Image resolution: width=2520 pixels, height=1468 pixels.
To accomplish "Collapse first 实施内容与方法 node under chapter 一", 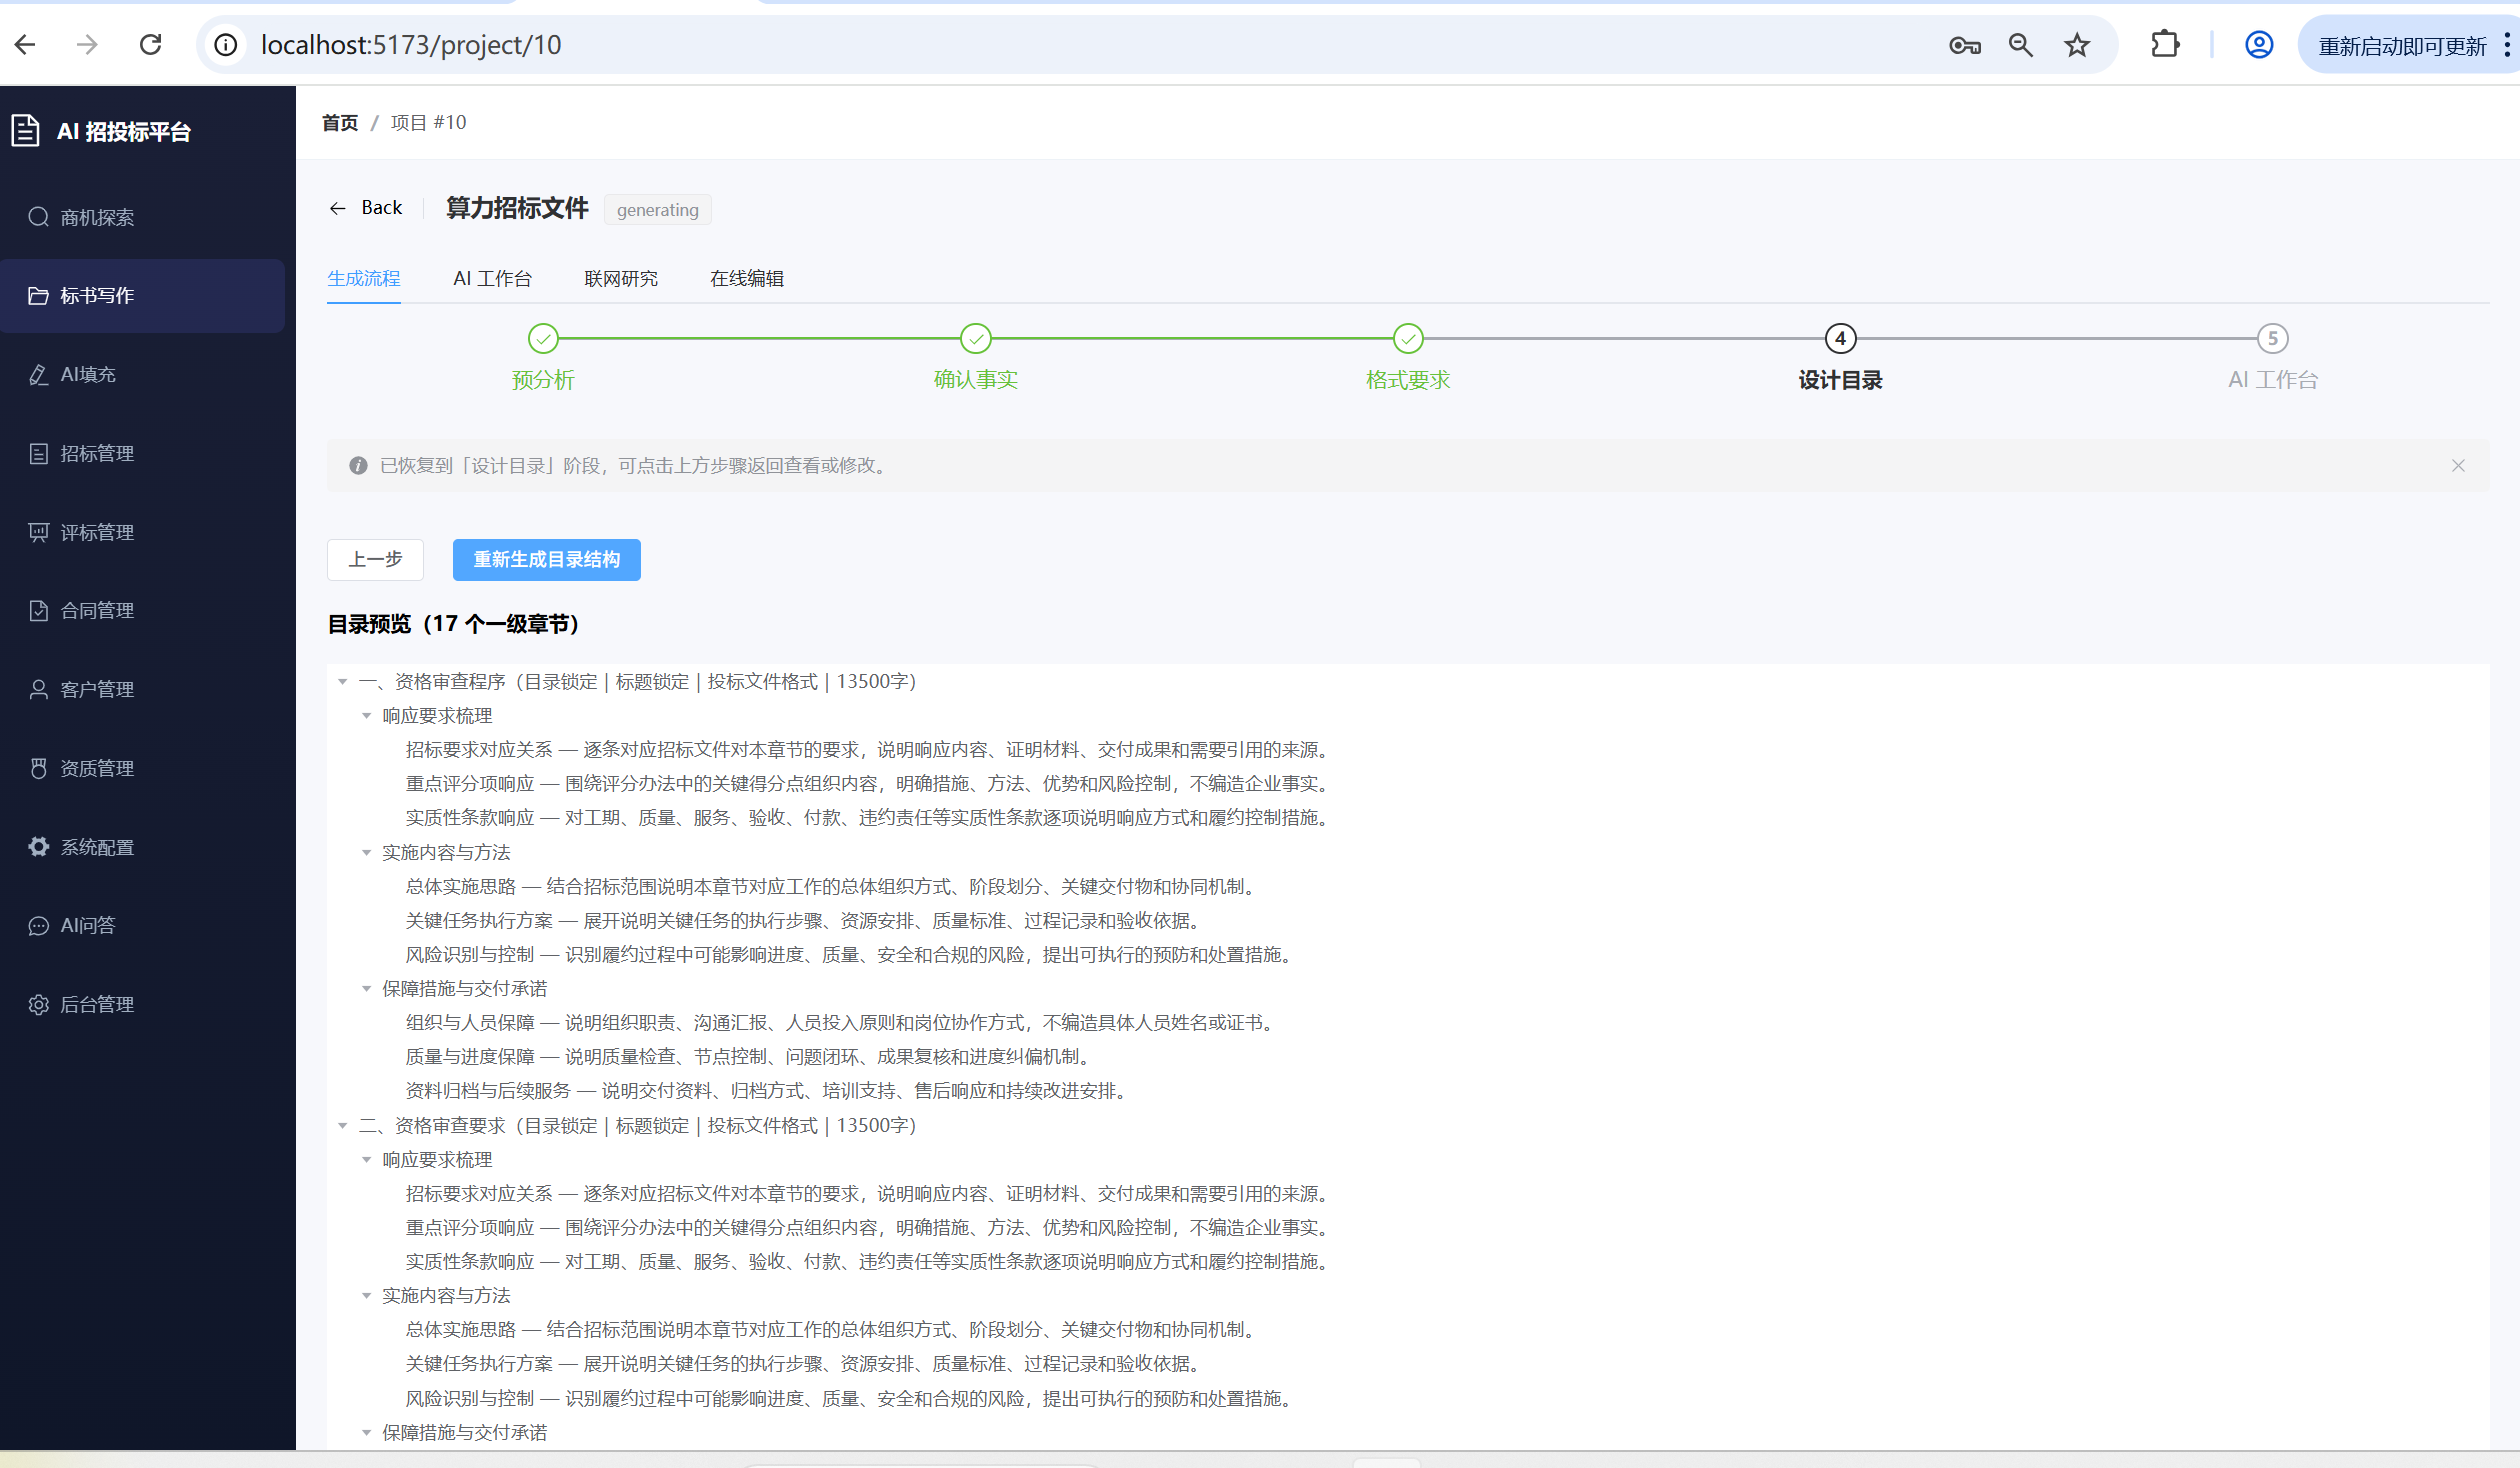I will pos(366,853).
